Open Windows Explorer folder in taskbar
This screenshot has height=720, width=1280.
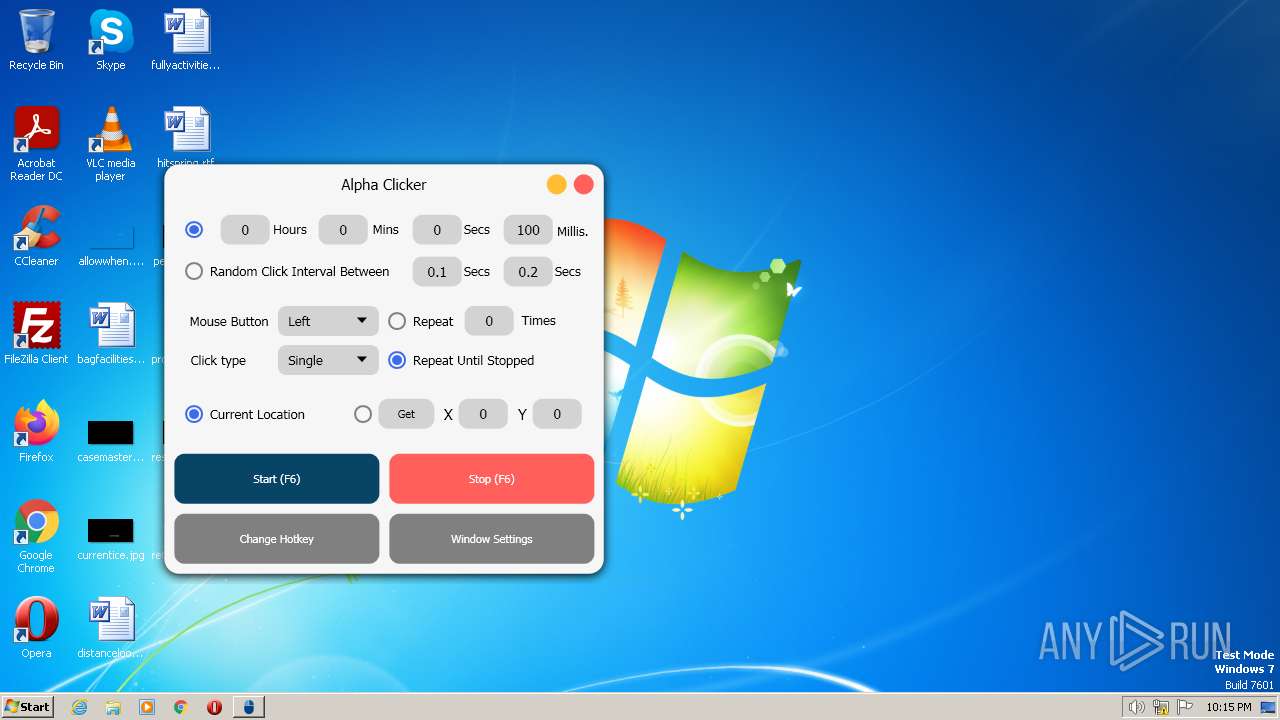coord(113,707)
